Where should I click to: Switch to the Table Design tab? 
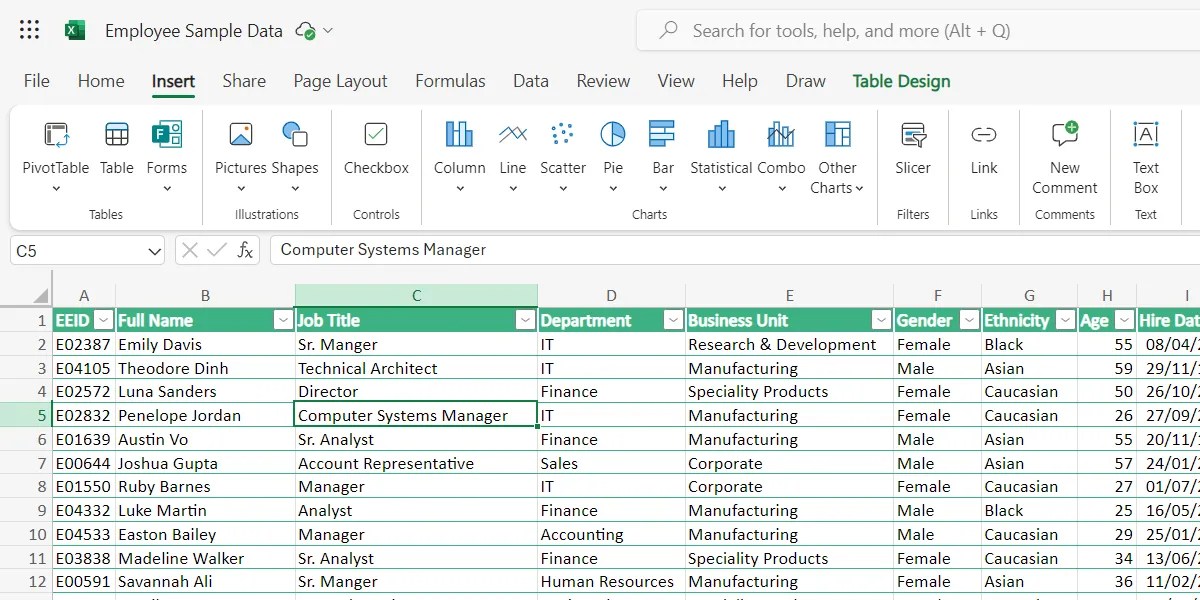900,81
